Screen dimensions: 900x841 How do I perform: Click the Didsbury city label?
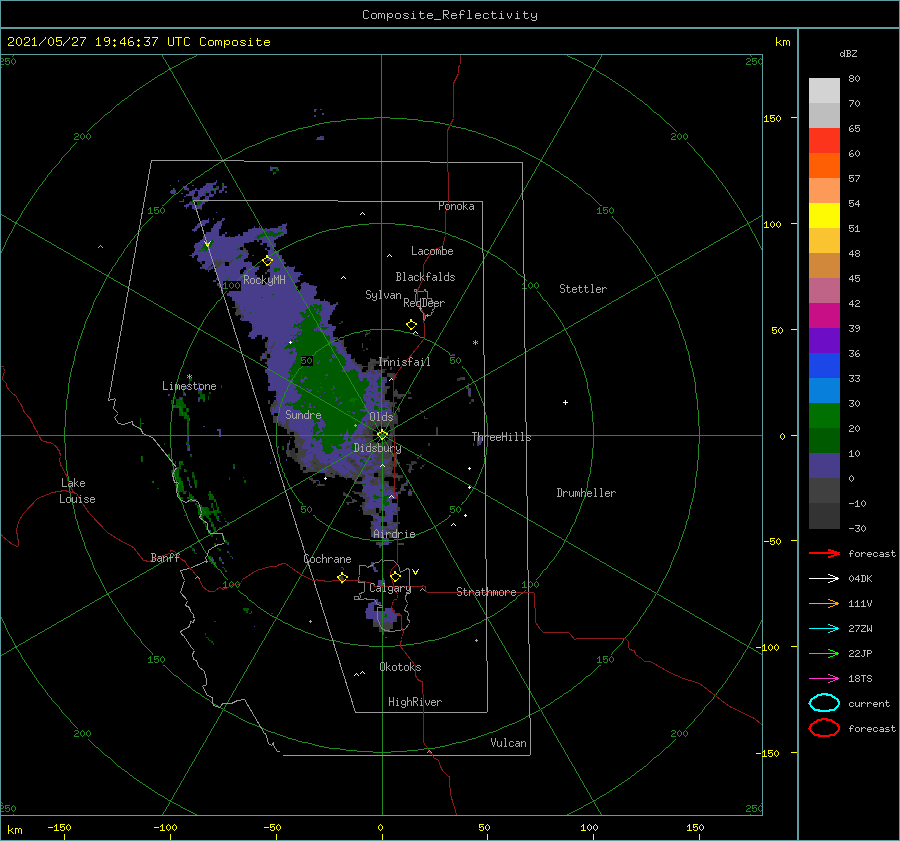click(x=378, y=448)
